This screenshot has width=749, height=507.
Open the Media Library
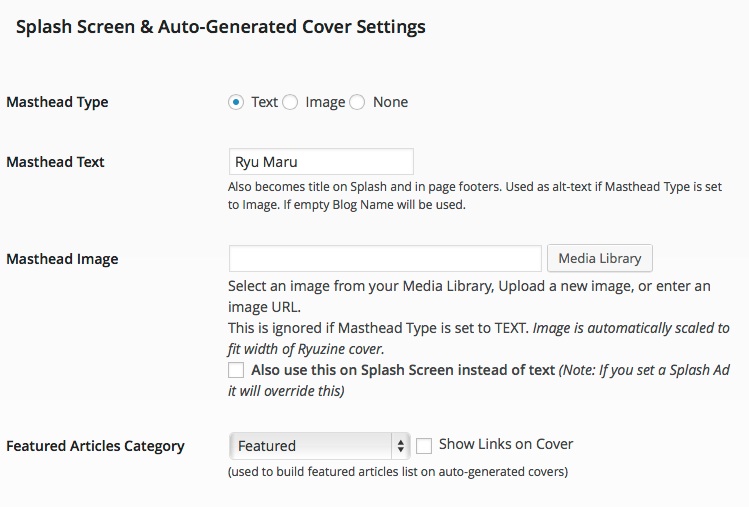pos(600,259)
